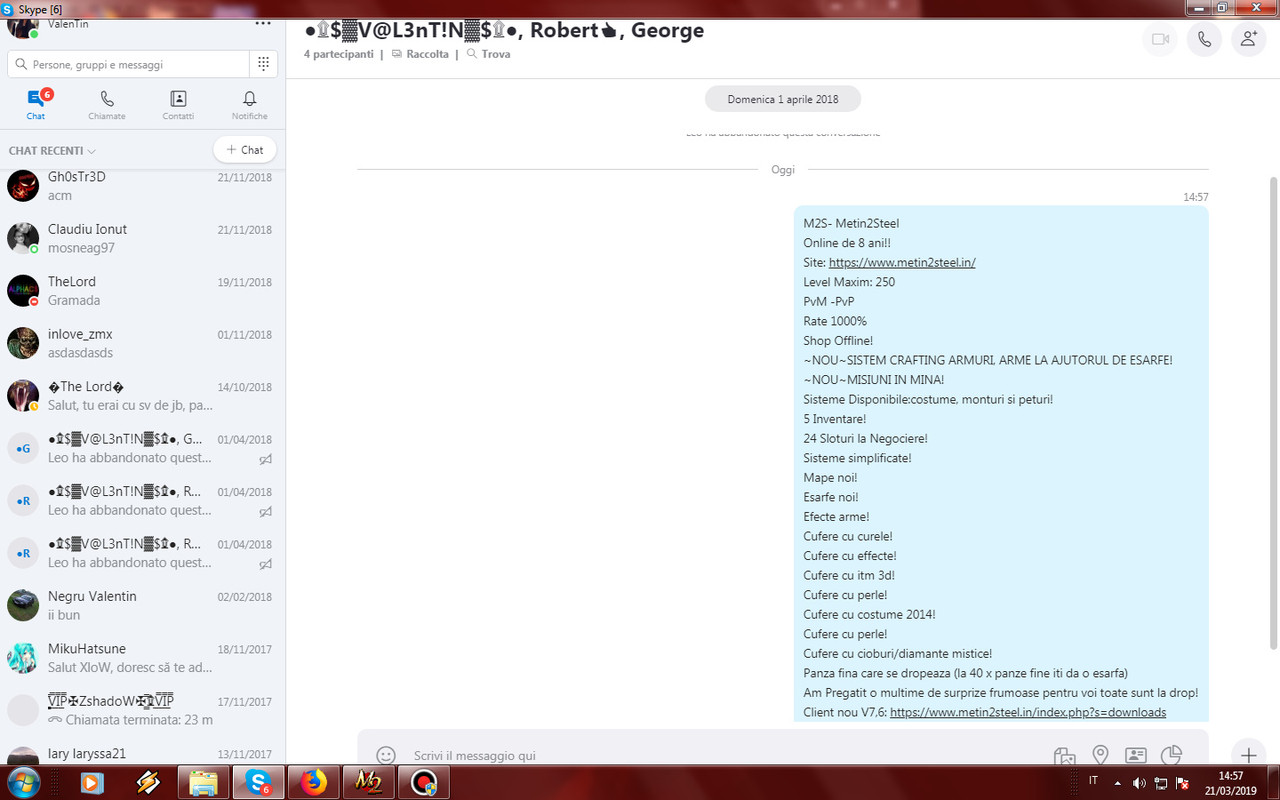Viewport: 1280px width, 800px height.
Task: Open the three-dot more options menu
Action: 263,22
